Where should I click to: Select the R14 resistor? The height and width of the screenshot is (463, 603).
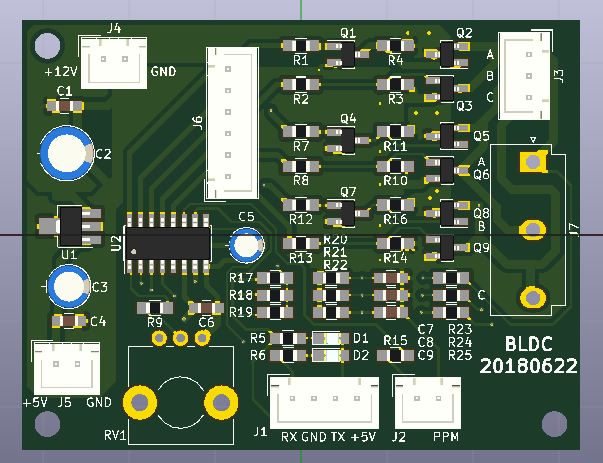395,243
